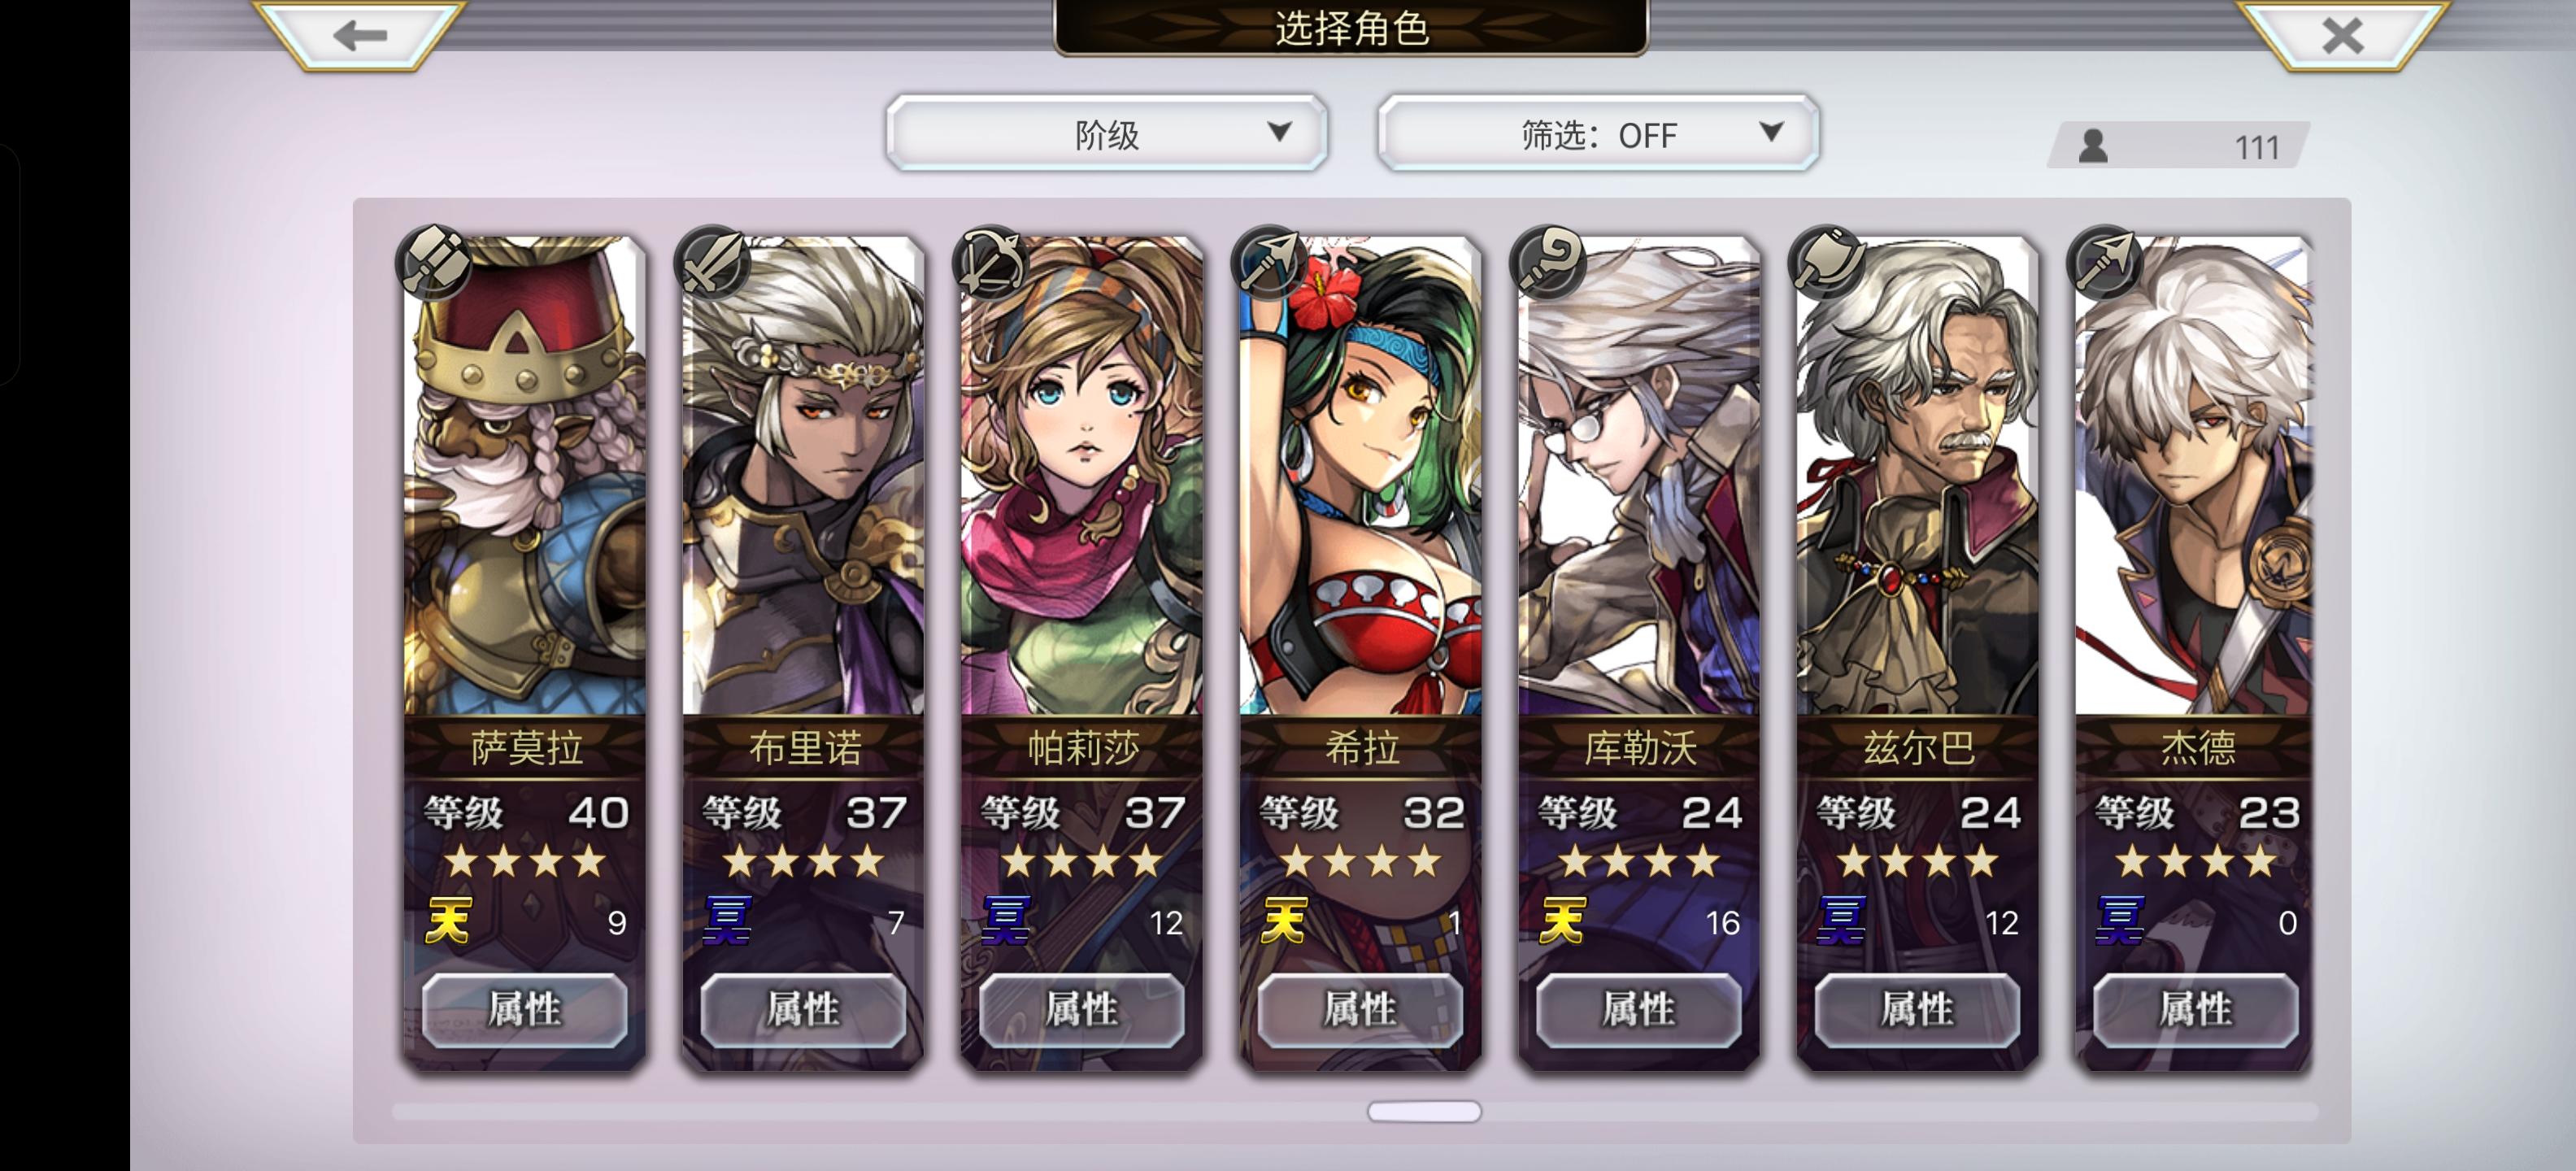
Task: Select the 帕莉莎 character portrait
Action: point(1082,475)
